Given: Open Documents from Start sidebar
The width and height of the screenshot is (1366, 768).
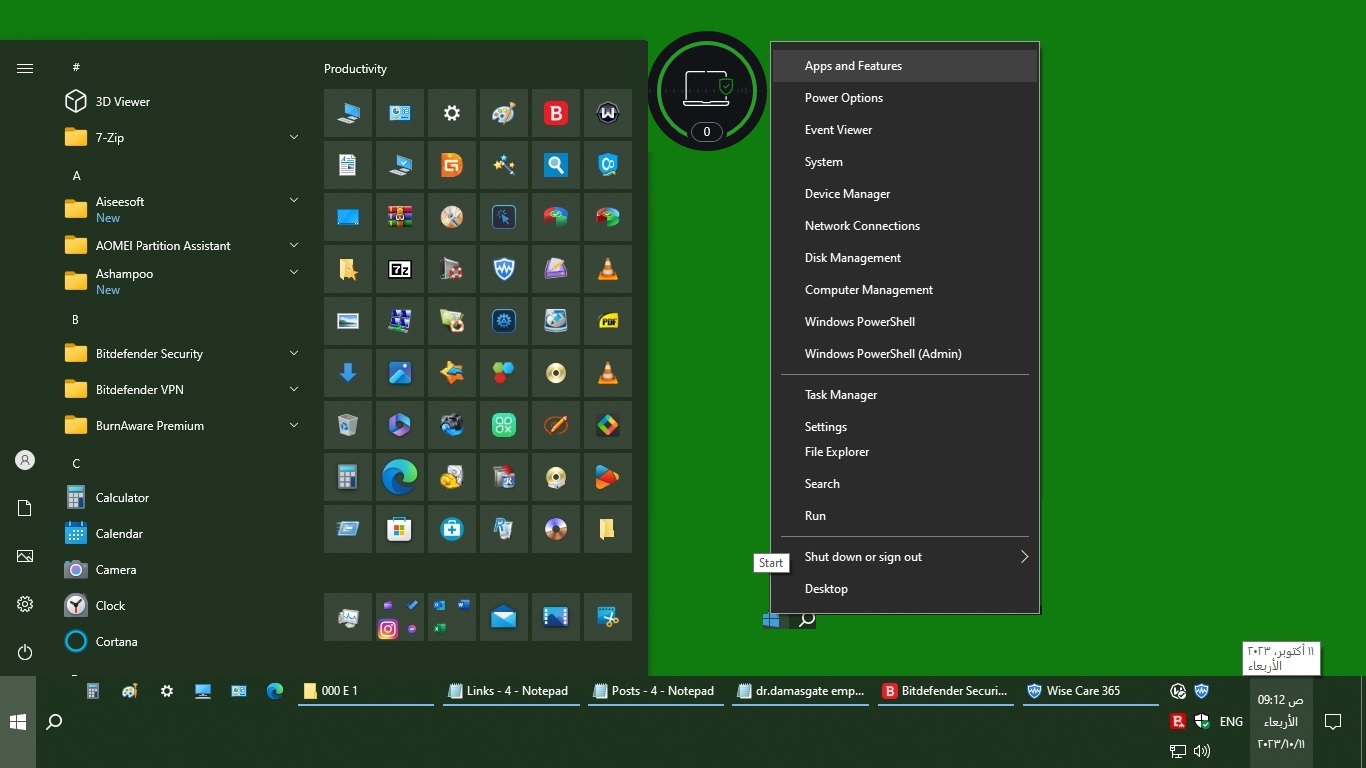Looking at the screenshot, I should 25,508.
